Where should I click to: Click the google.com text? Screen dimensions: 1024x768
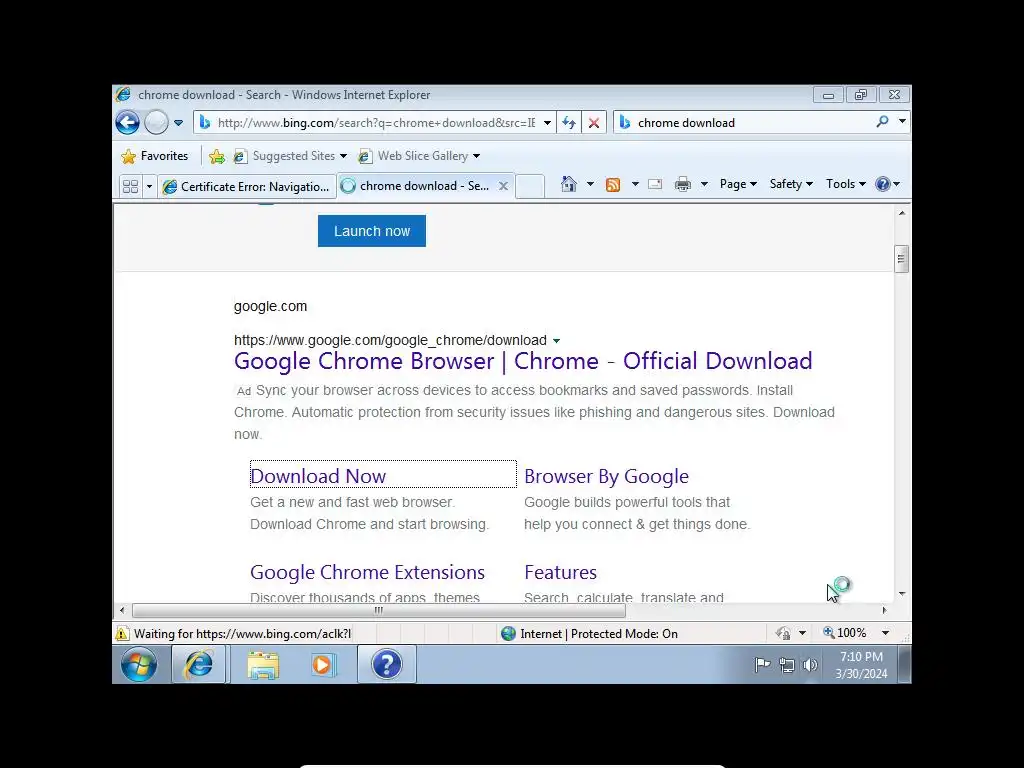[x=270, y=306]
